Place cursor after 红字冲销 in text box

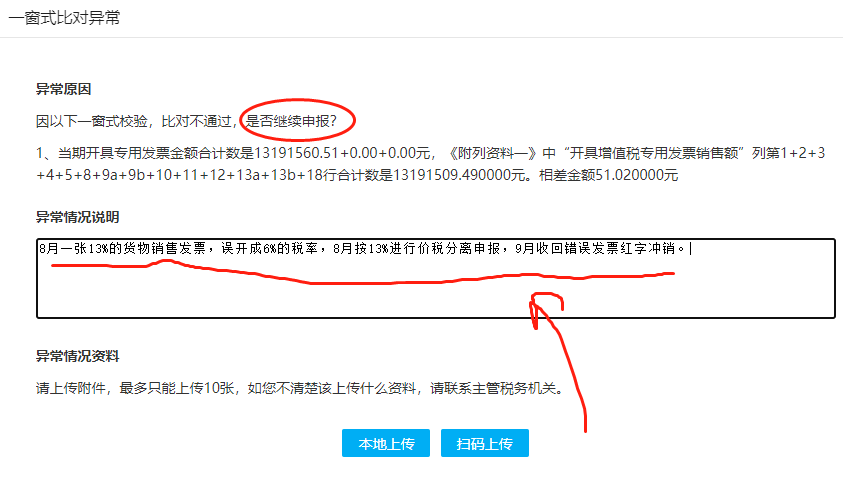[689, 248]
